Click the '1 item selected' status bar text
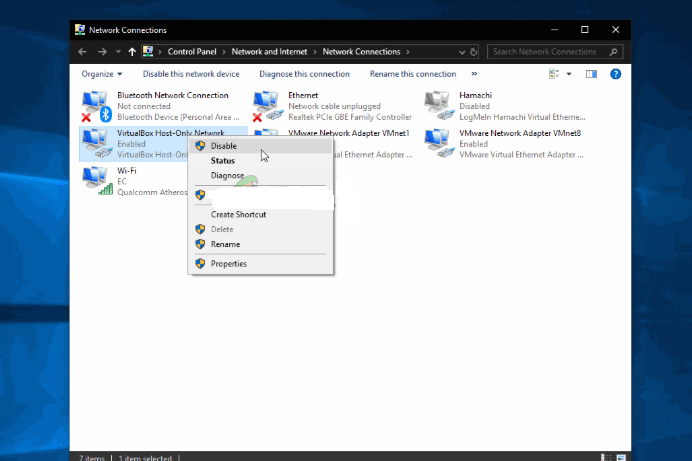Viewport: 692px width, 461px height. point(145,458)
